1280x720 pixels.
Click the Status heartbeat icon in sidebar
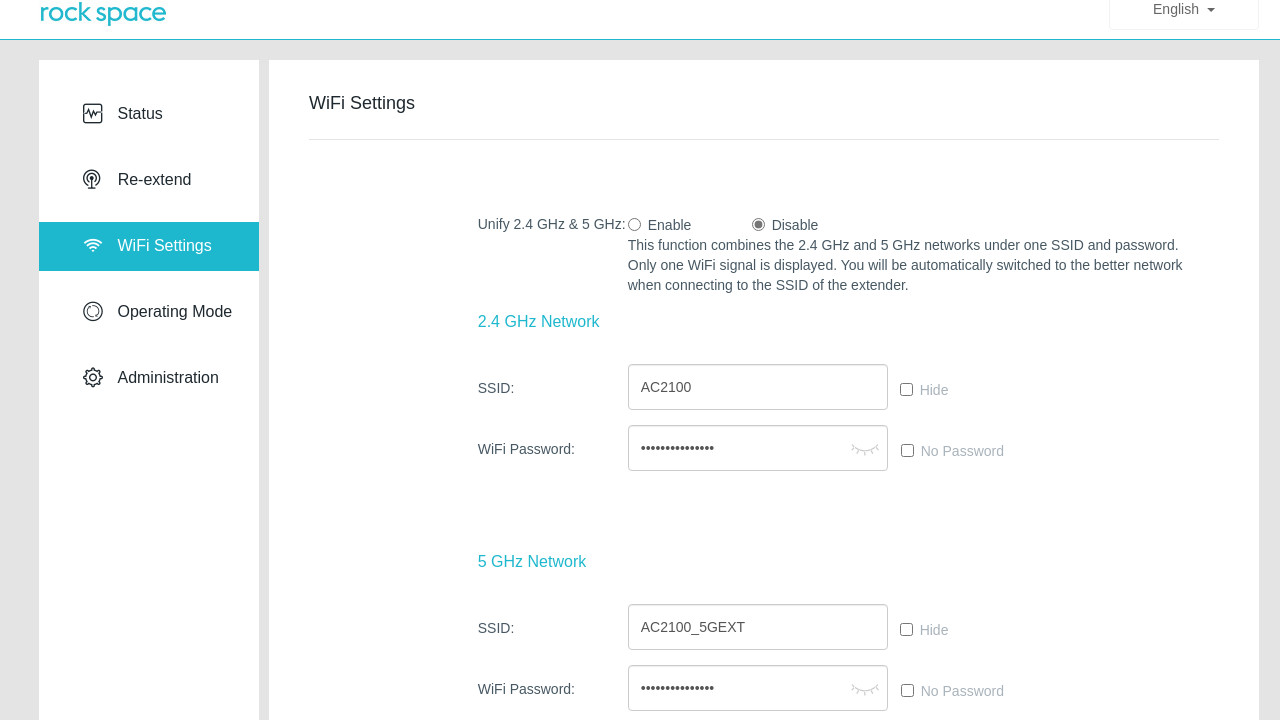coord(93,113)
